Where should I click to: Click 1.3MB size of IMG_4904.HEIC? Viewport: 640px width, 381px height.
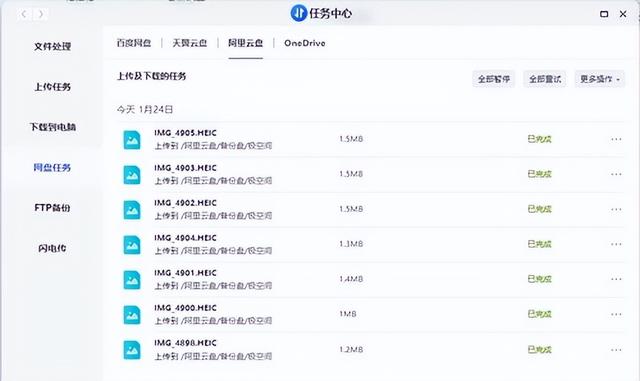coord(351,244)
